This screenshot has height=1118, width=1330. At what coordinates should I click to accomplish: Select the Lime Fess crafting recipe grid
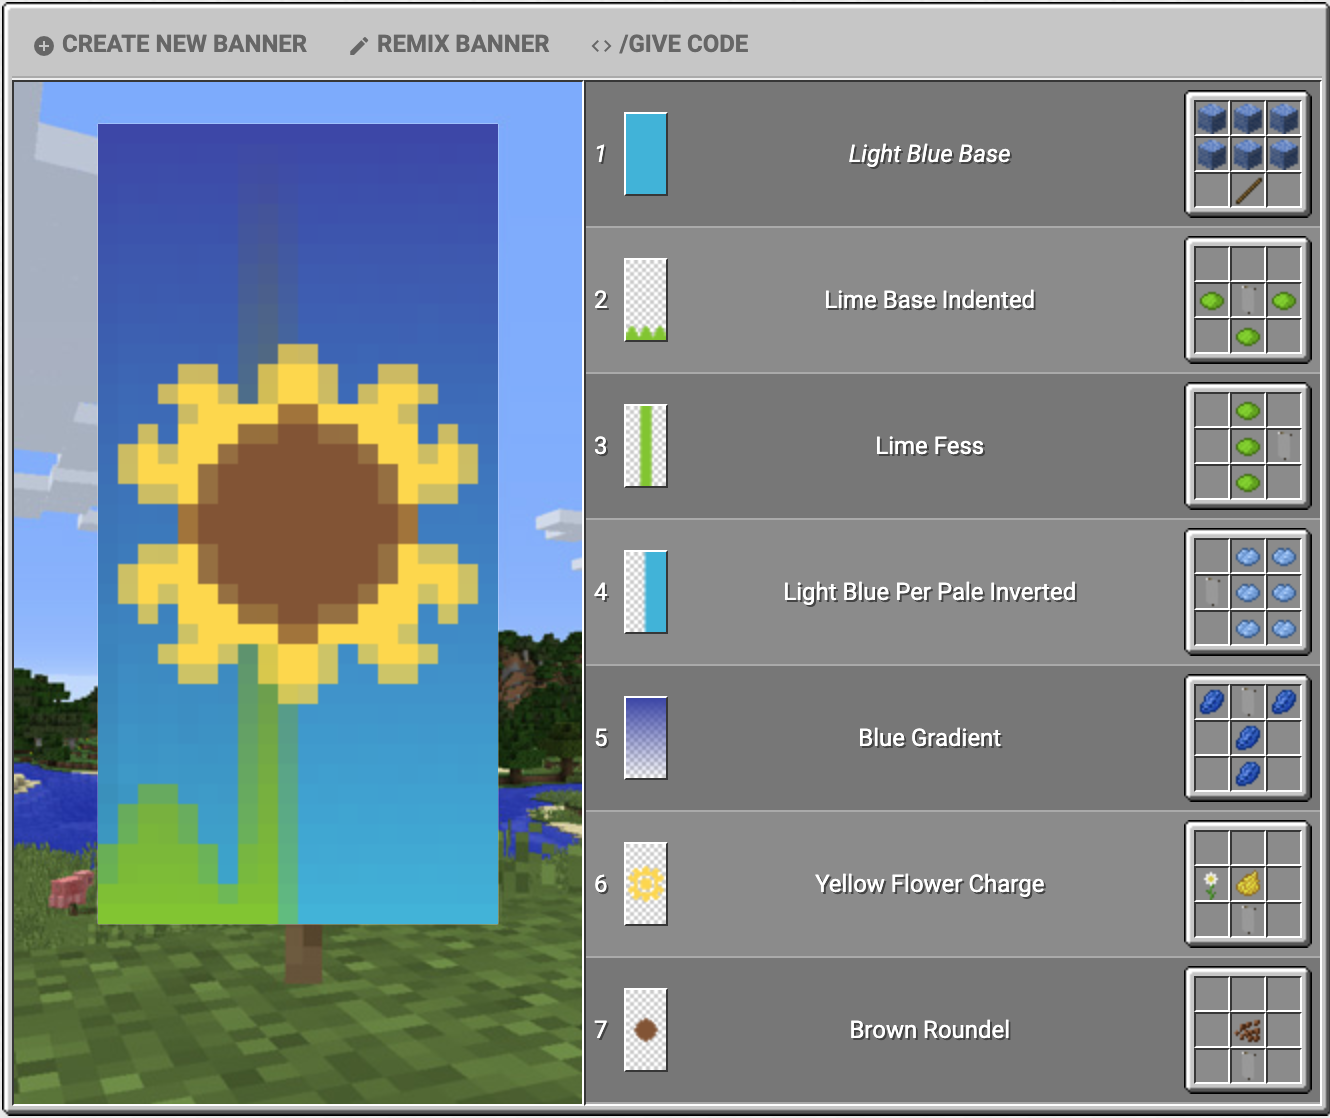[x=1247, y=446]
